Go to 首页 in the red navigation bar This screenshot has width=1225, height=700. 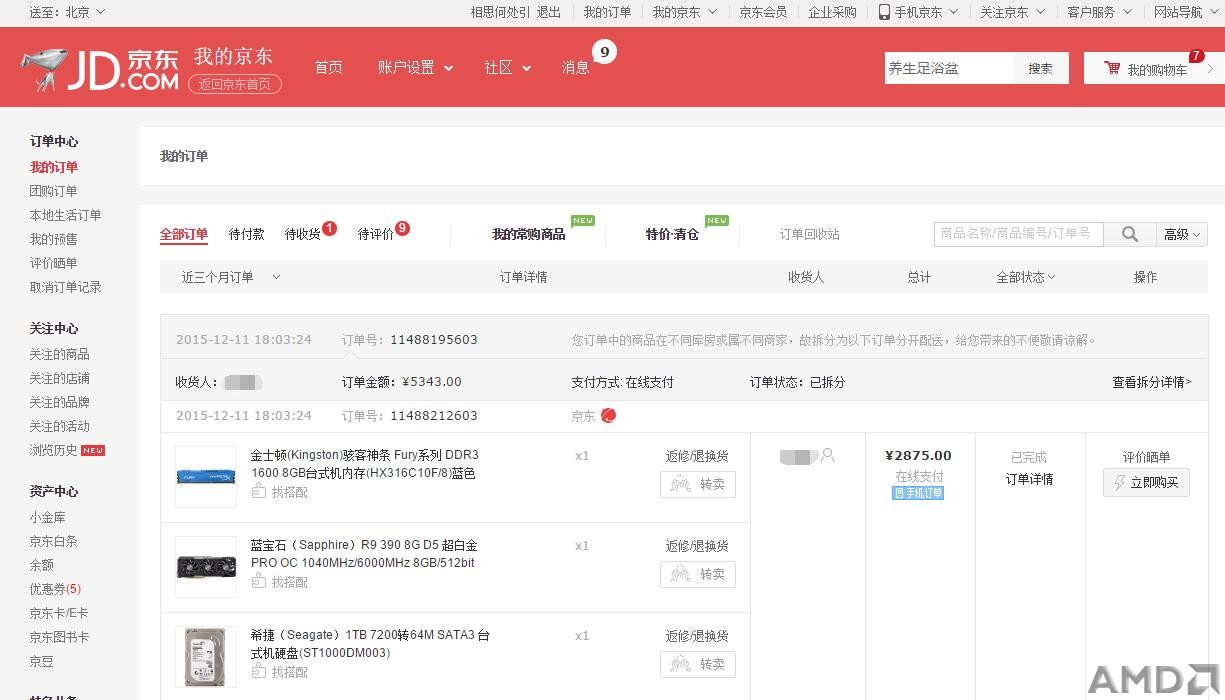tap(329, 67)
